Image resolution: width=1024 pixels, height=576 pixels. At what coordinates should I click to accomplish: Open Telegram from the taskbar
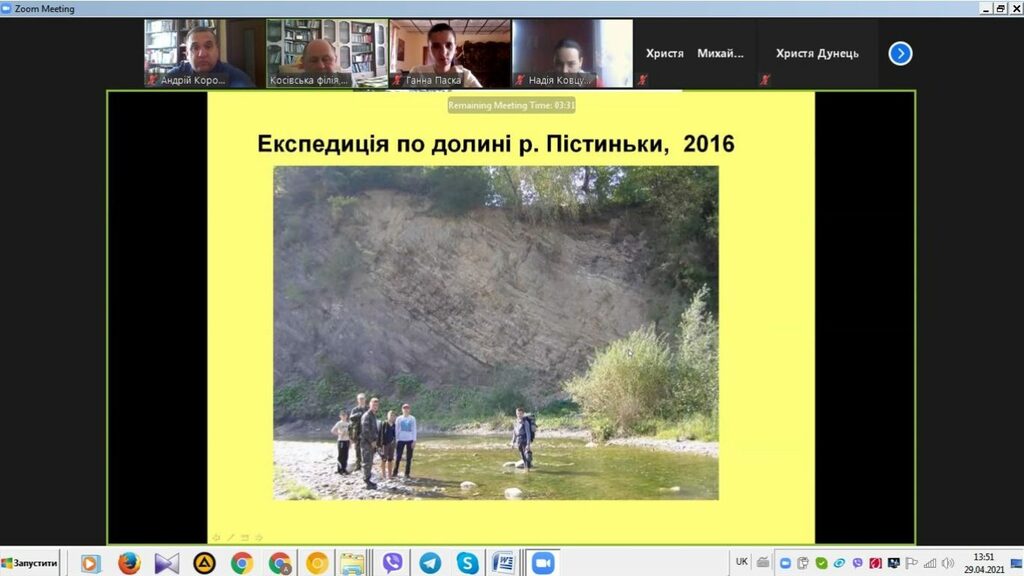coord(430,563)
